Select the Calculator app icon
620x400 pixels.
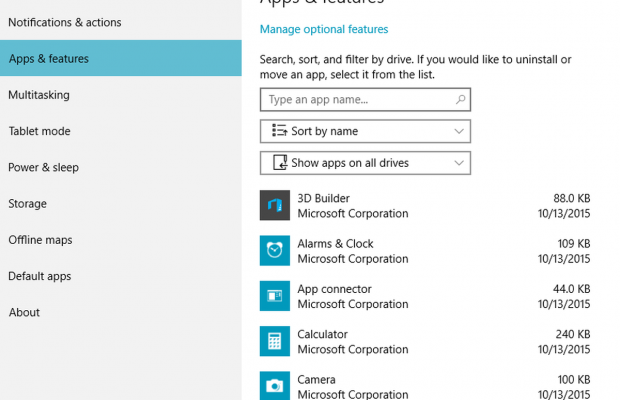tap(275, 341)
